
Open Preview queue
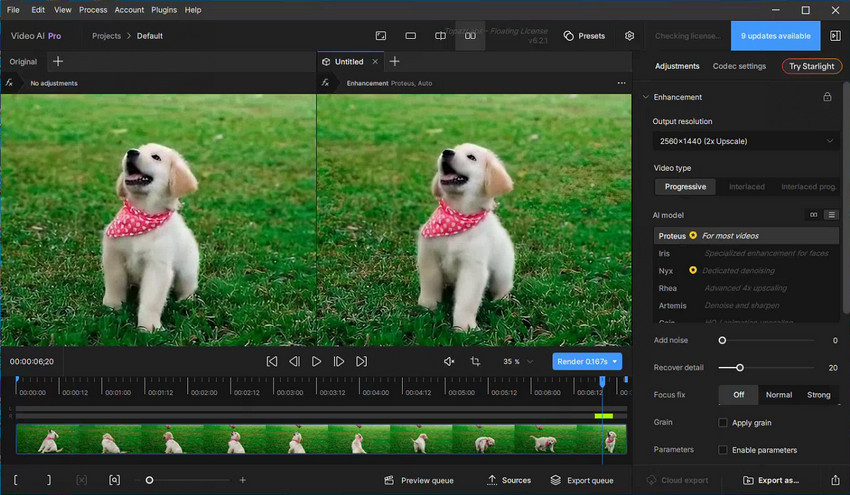click(x=418, y=480)
